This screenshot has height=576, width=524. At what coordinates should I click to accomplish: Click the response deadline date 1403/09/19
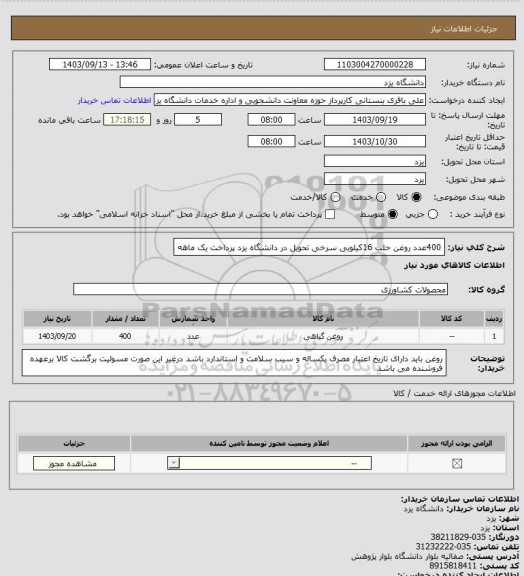[x=375, y=120]
